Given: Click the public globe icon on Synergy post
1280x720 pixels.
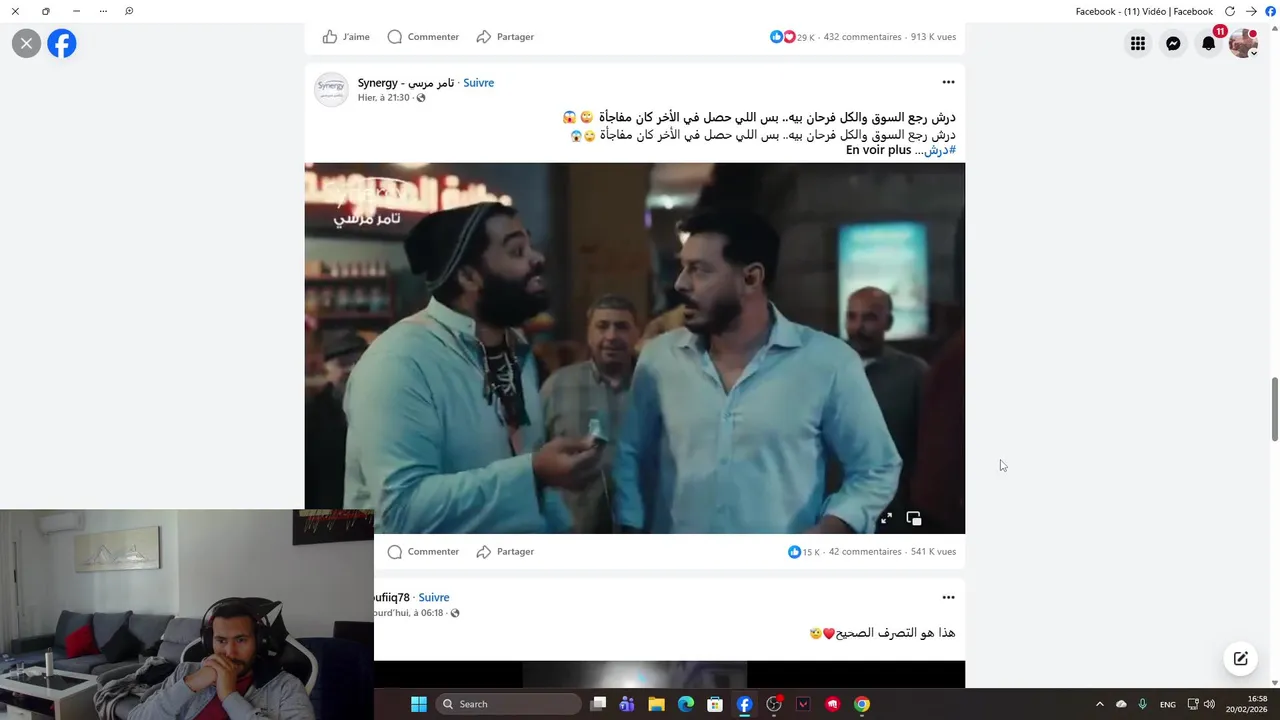Looking at the screenshot, I should (x=421, y=98).
